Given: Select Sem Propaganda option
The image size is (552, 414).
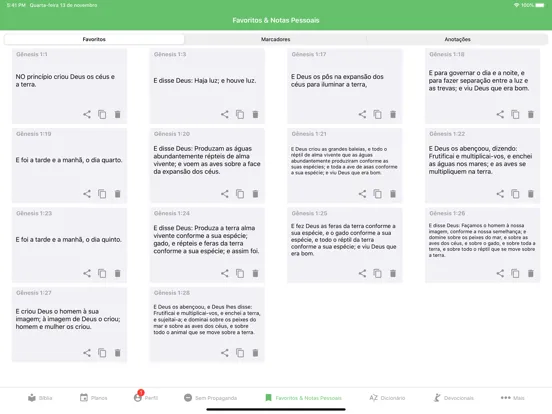Looking at the screenshot, I should [211, 398].
